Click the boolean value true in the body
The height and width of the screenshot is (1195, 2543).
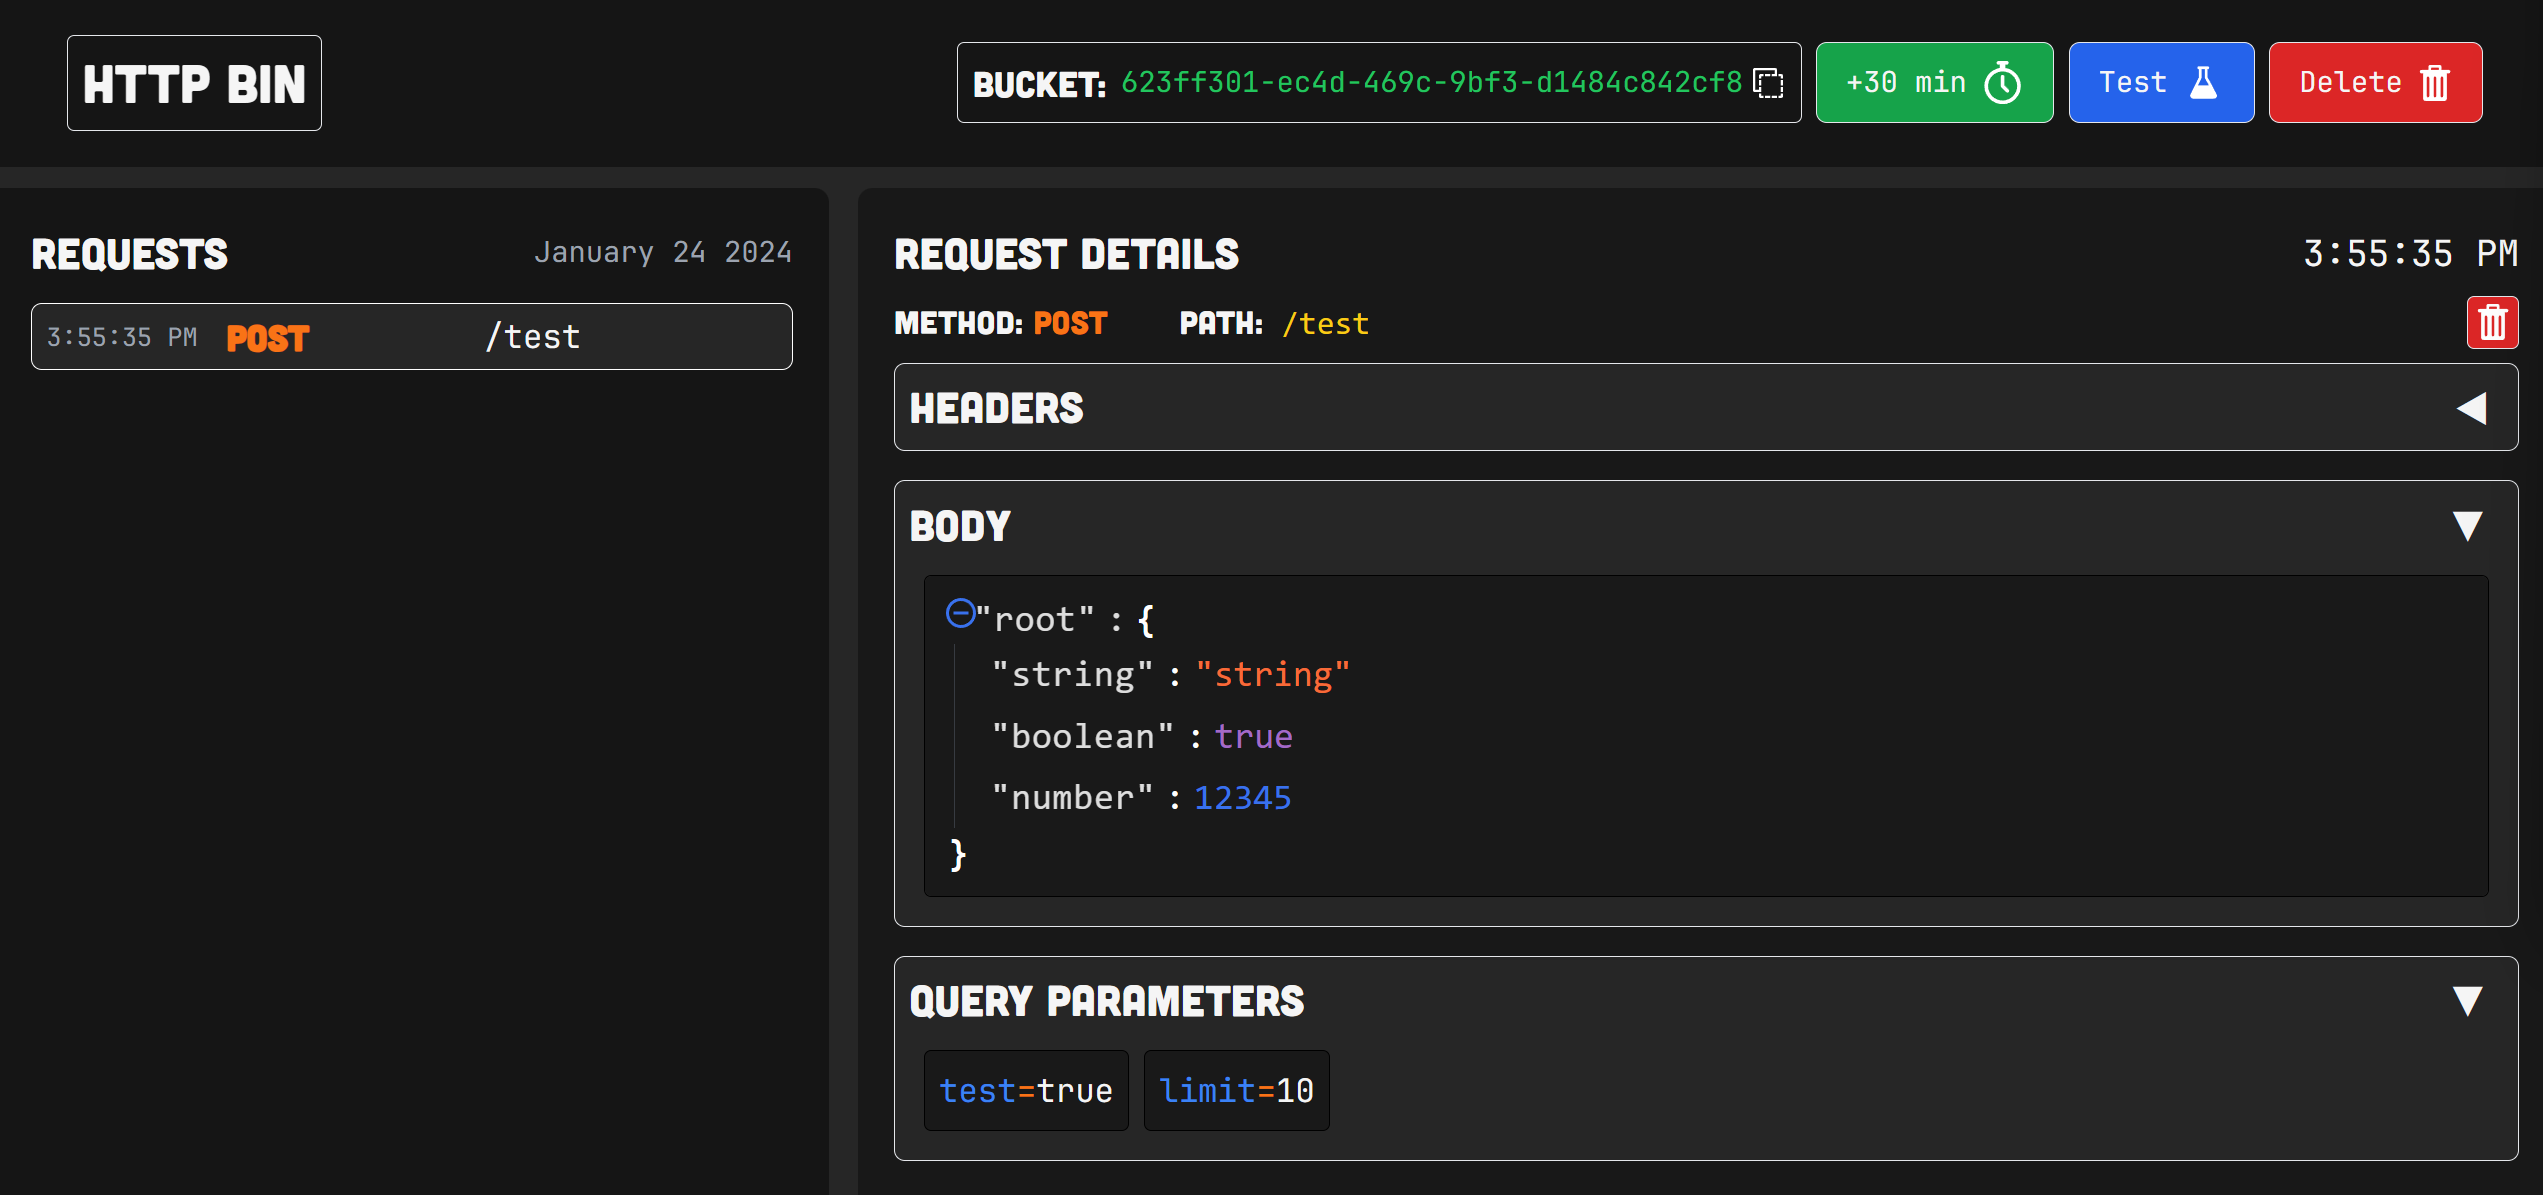1253,737
